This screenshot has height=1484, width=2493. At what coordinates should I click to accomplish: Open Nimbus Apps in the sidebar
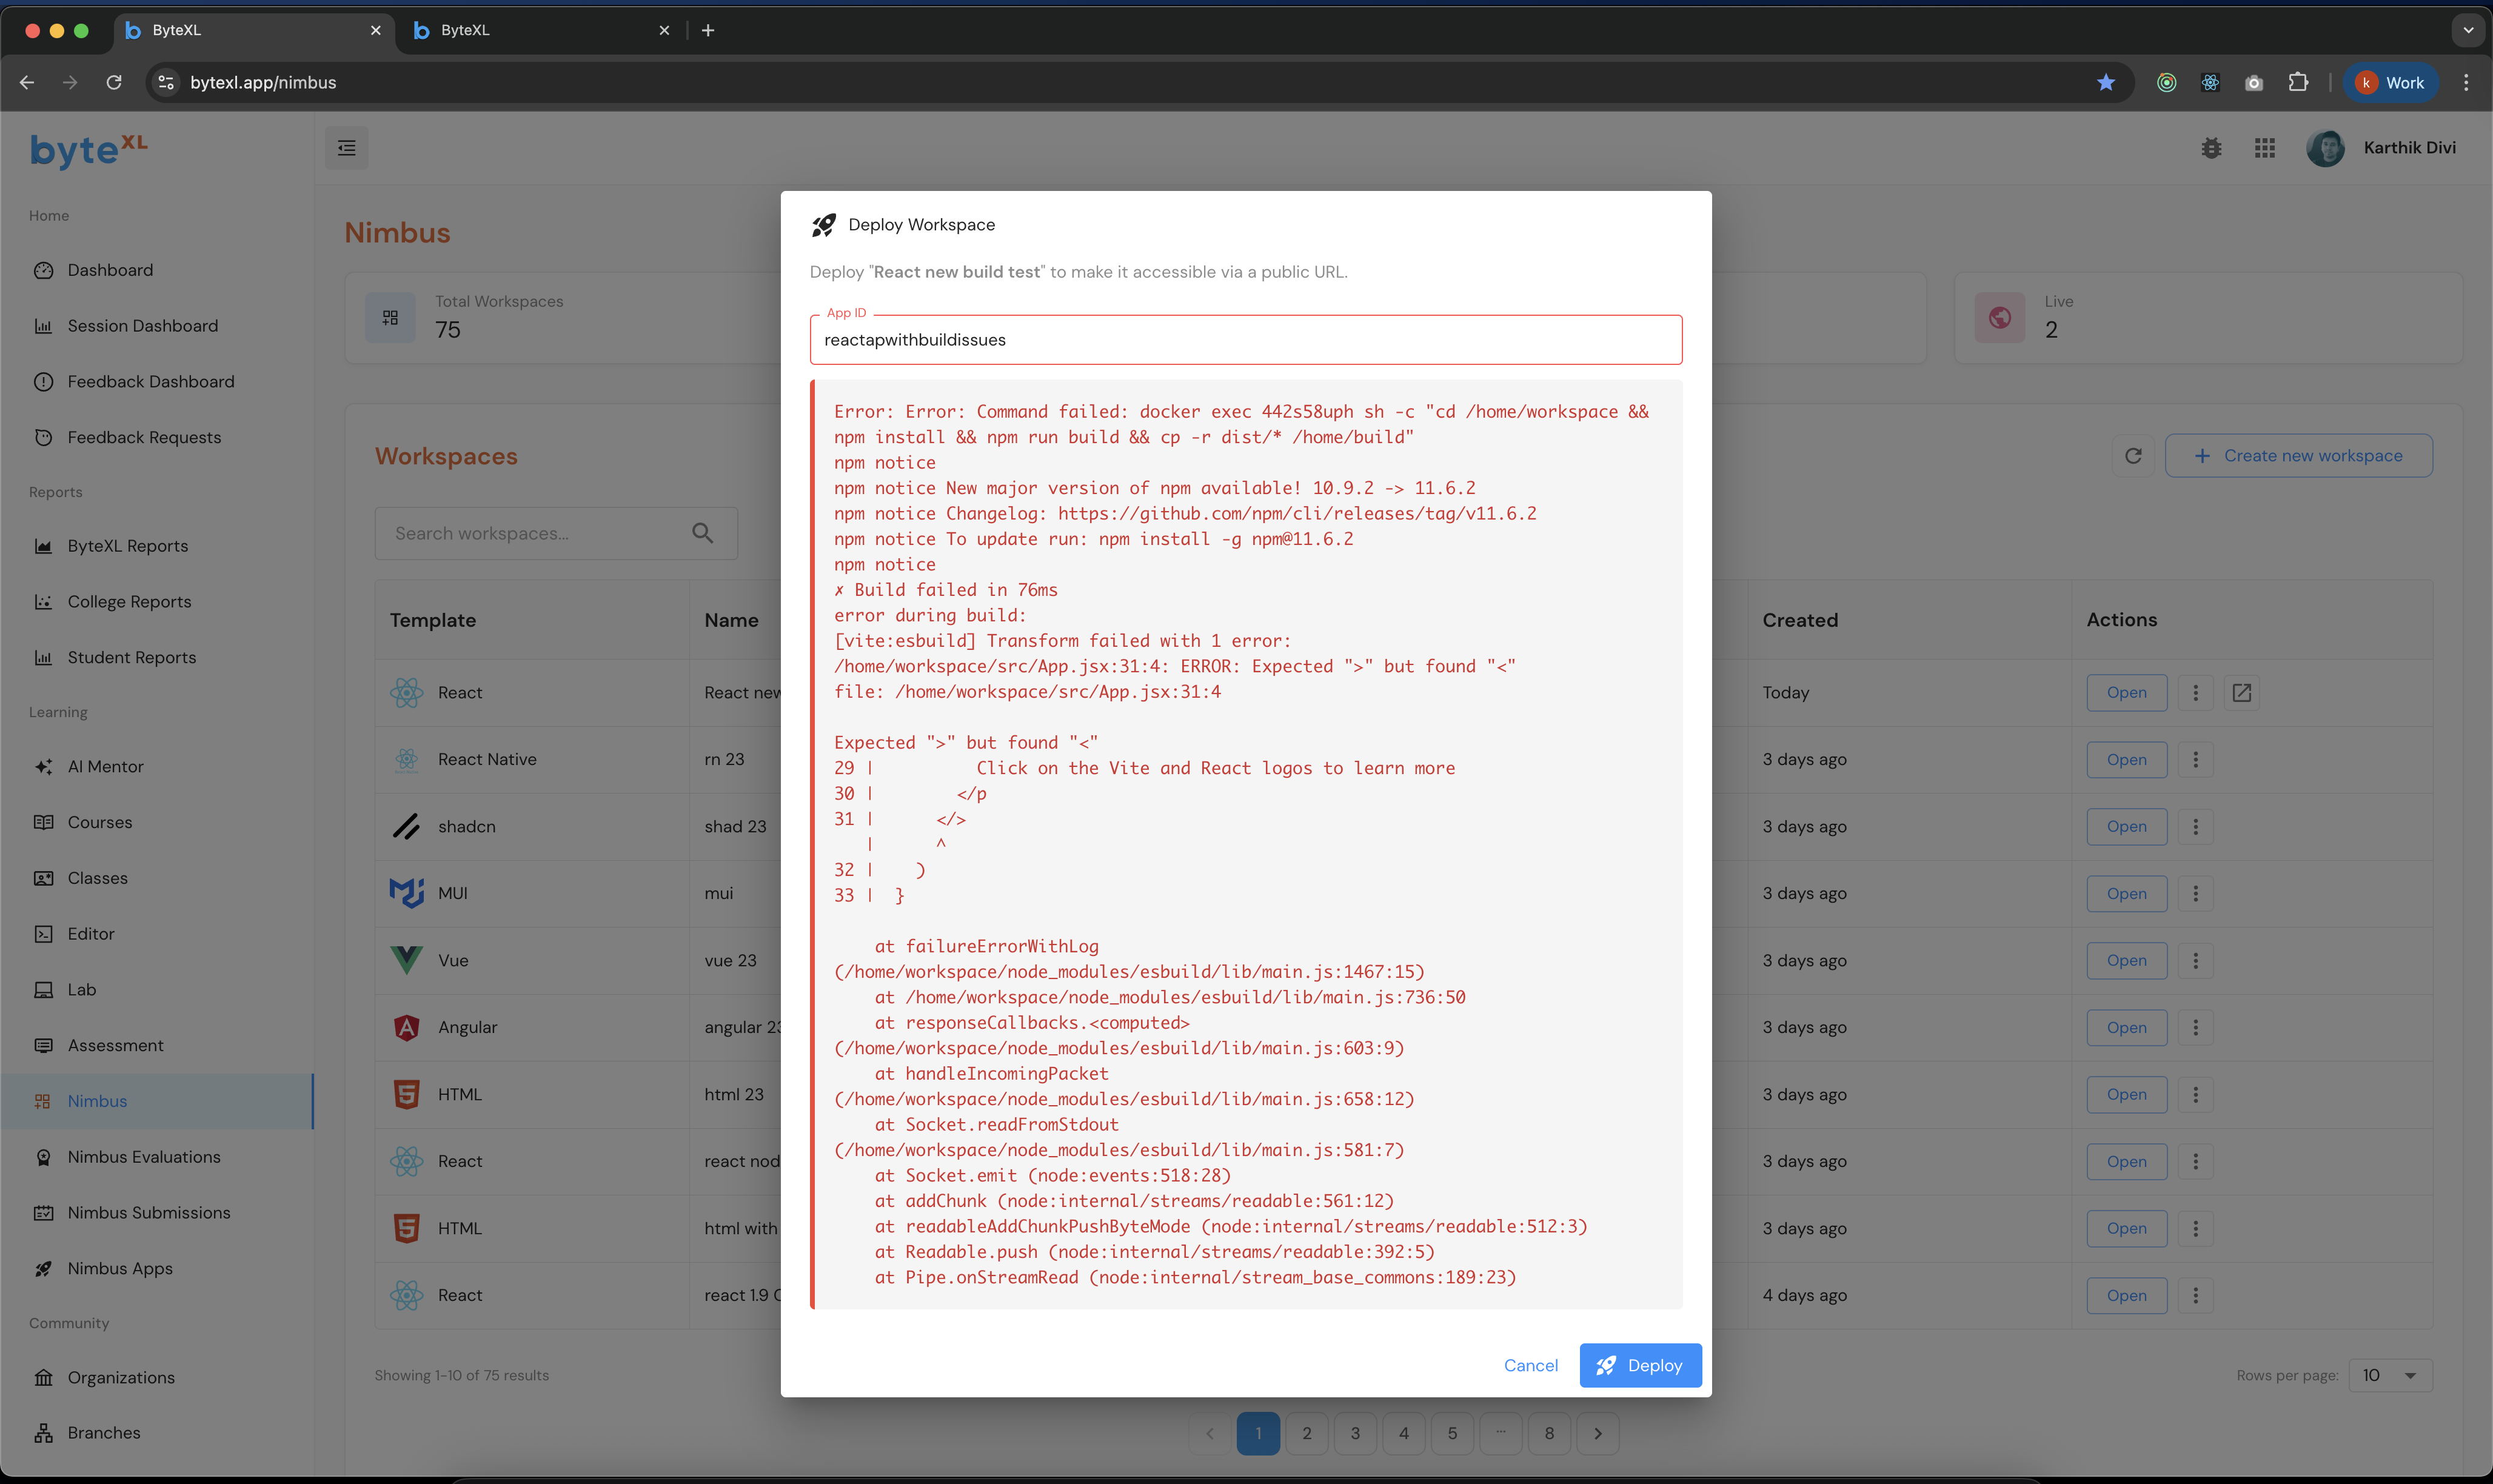[x=120, y=1268]
